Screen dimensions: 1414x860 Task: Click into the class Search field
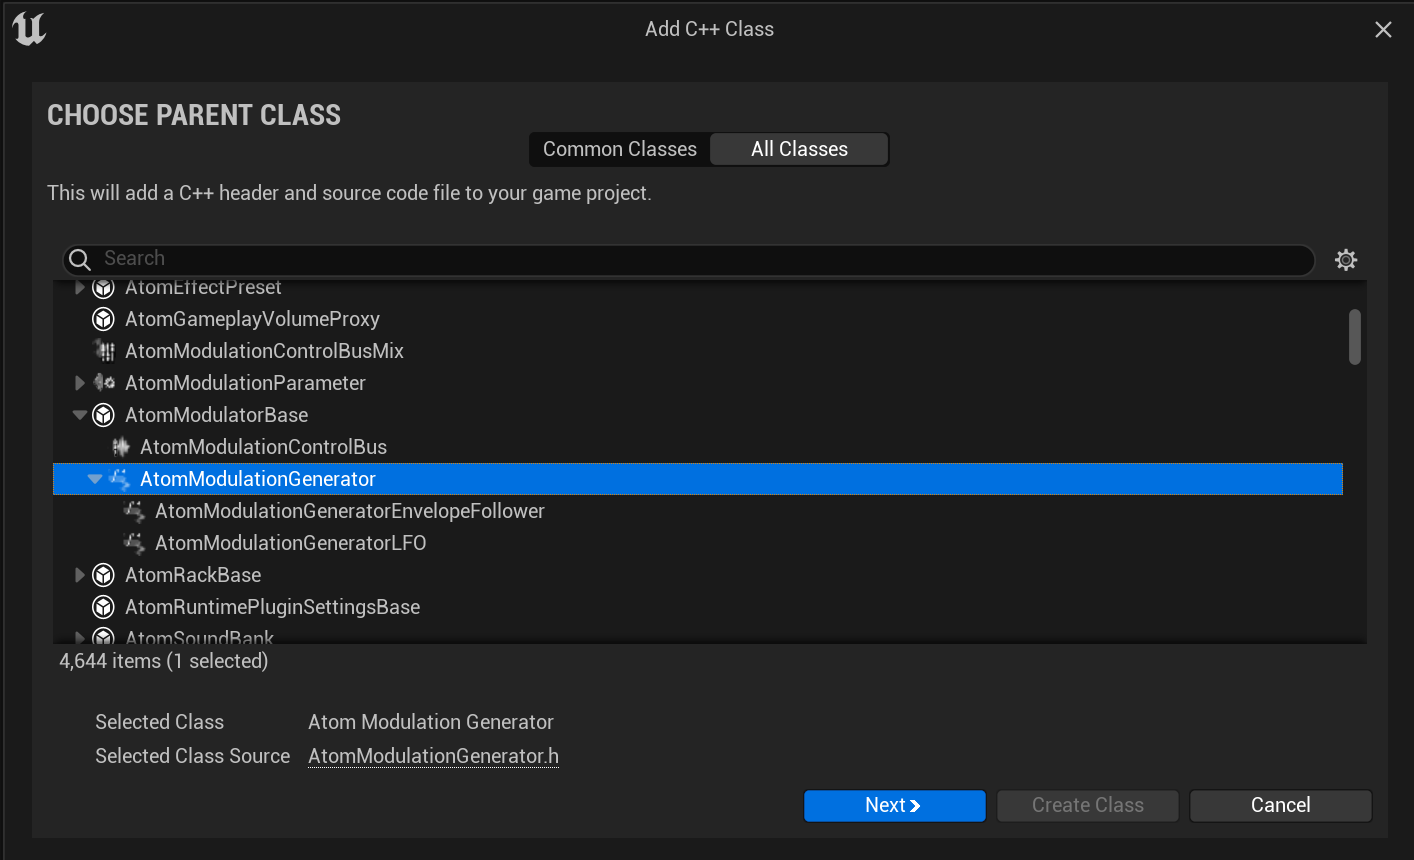[688, 259]
